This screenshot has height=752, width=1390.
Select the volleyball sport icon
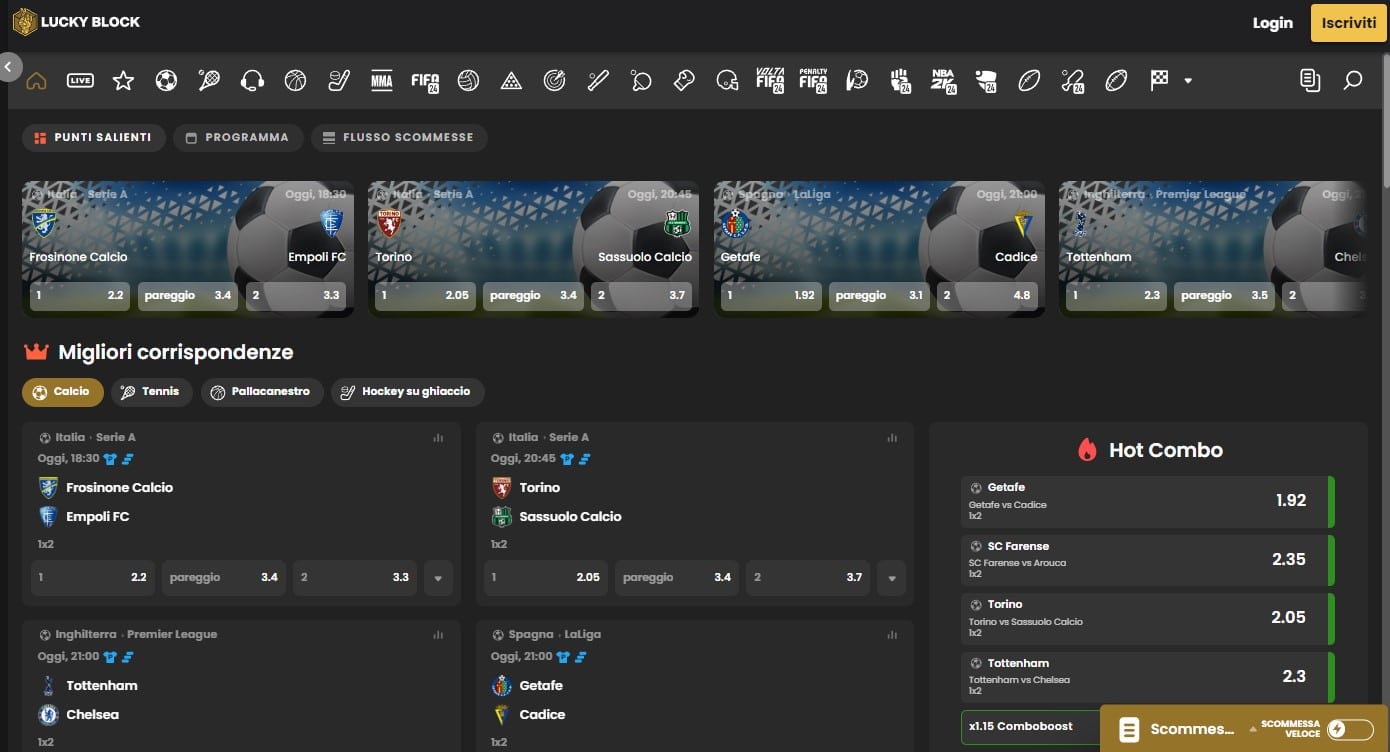(468, 81)
